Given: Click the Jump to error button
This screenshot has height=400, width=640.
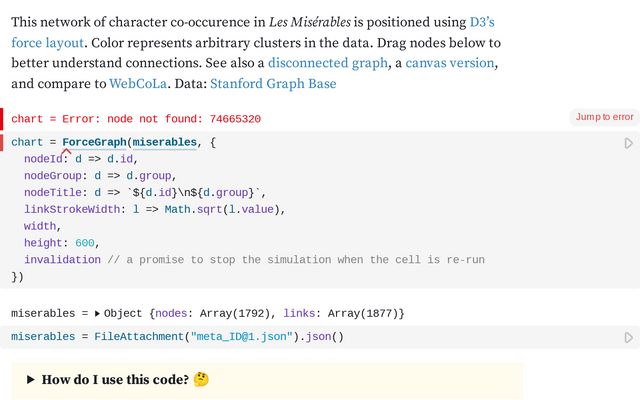Looking at the screenshot, I should coord(604,117).
